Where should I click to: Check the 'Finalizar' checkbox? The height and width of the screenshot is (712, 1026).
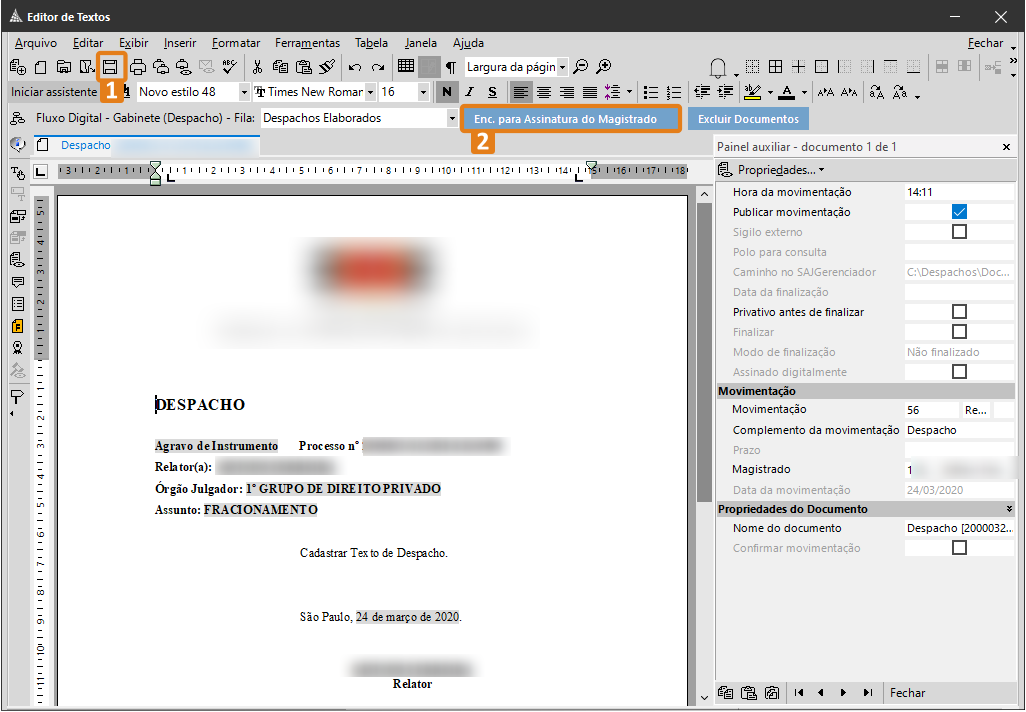(x=959, y=332)
